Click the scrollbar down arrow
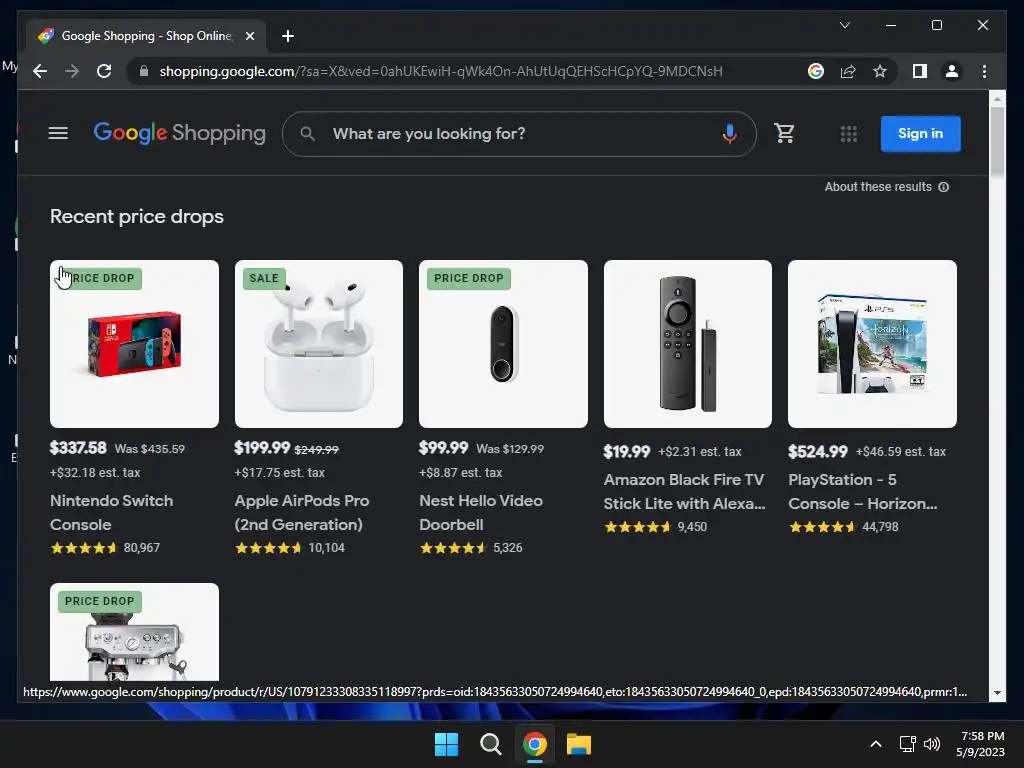 997,693
